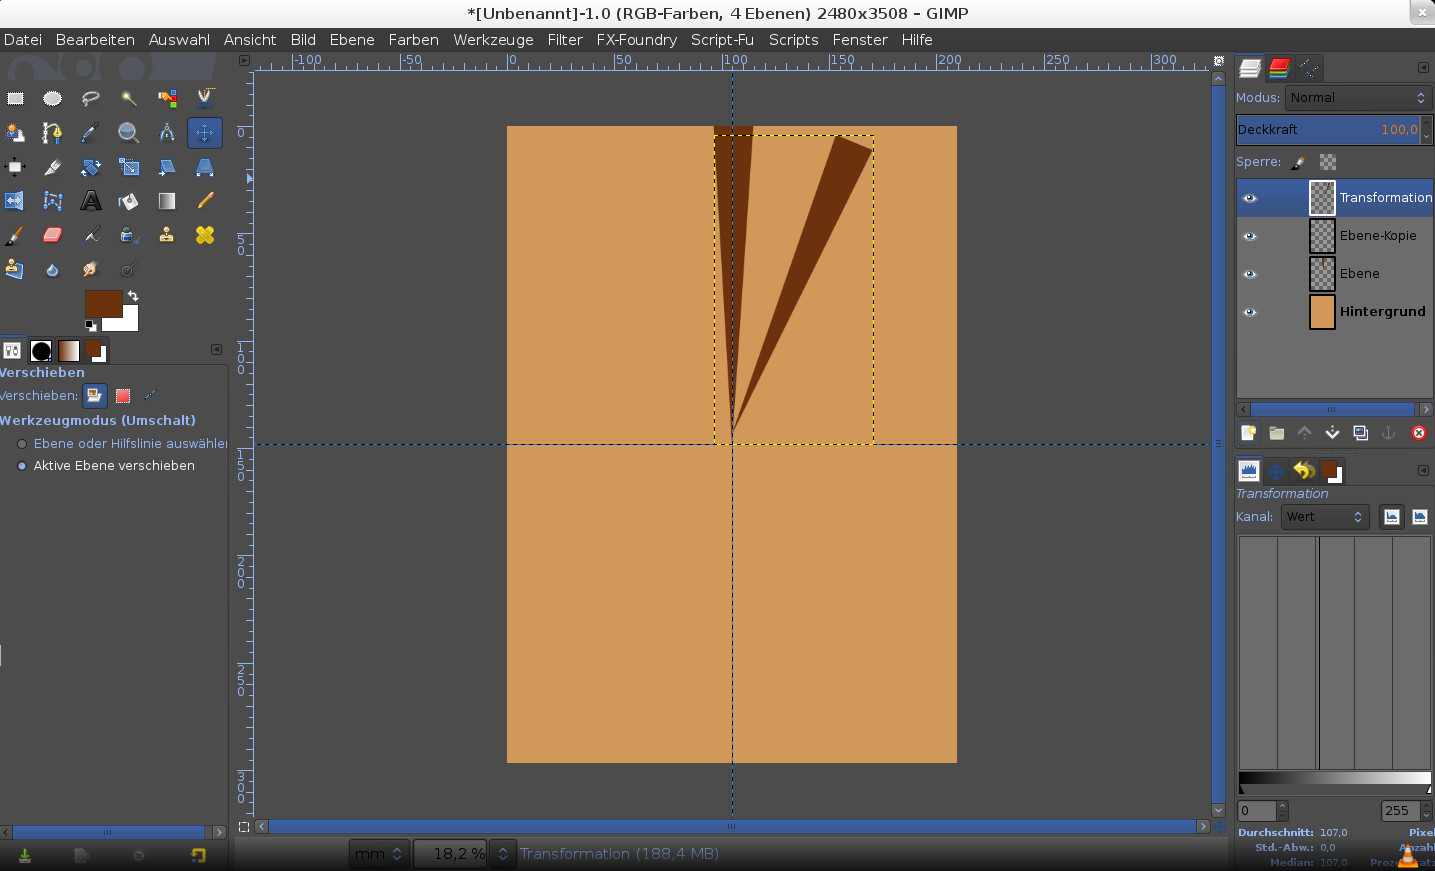Click the brown foreground color swatch
The width and height of the screenshot is (1435, 871).
(102, 304)
